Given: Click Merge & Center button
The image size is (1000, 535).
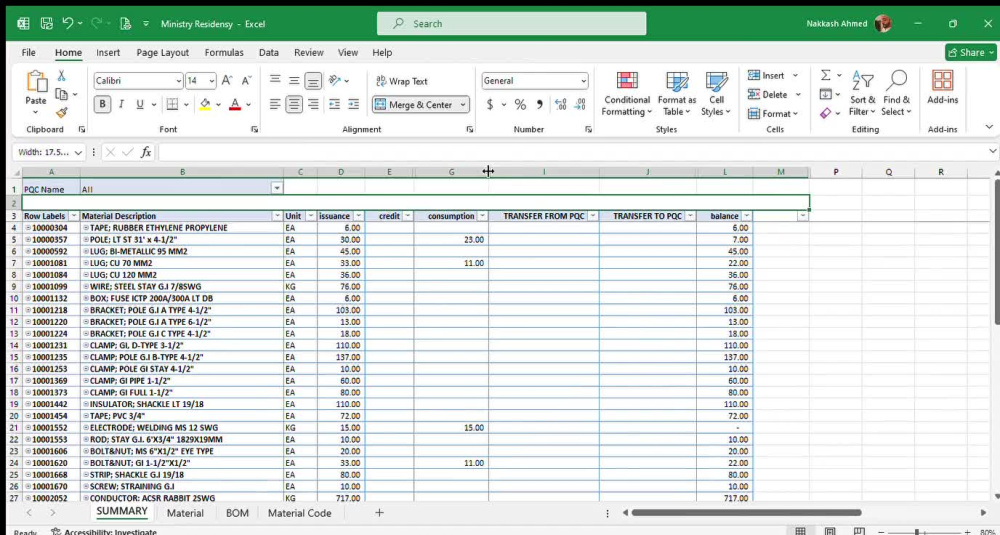Looking at the screenshot, I should [414, 105].
